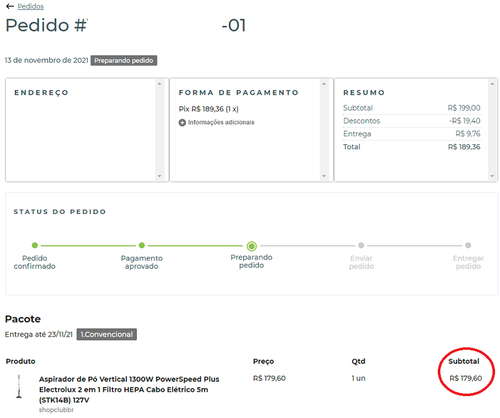Click the shopclubbr seller name

click(x=56, y=410)
